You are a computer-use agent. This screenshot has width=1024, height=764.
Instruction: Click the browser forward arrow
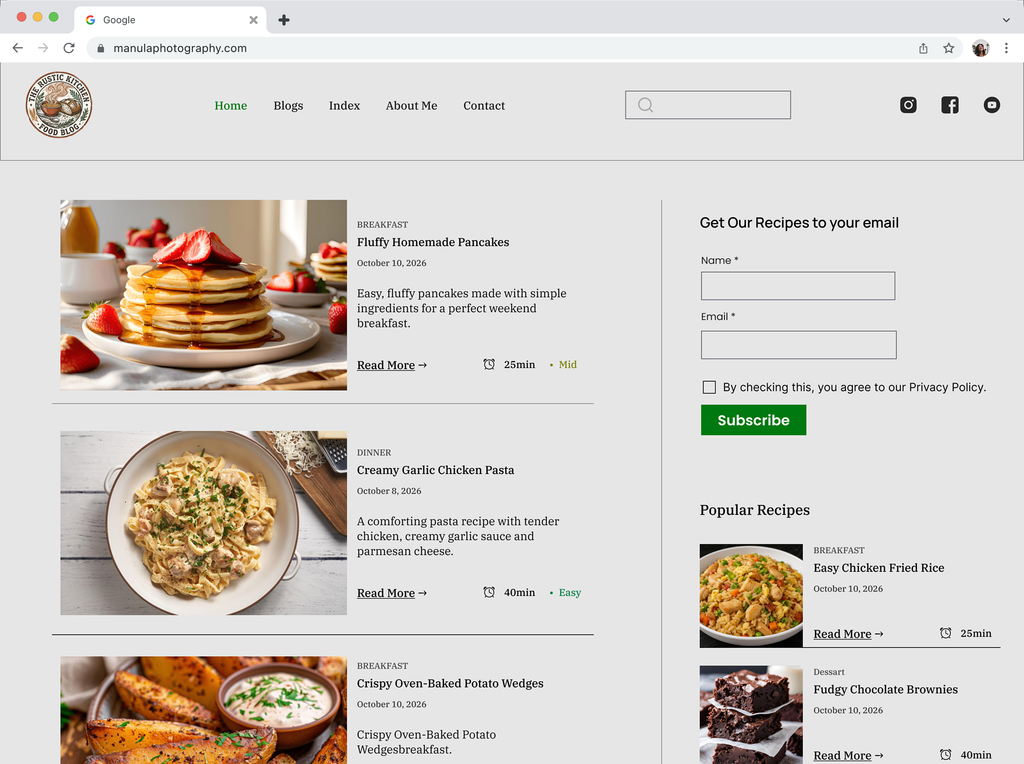(43, 48)
